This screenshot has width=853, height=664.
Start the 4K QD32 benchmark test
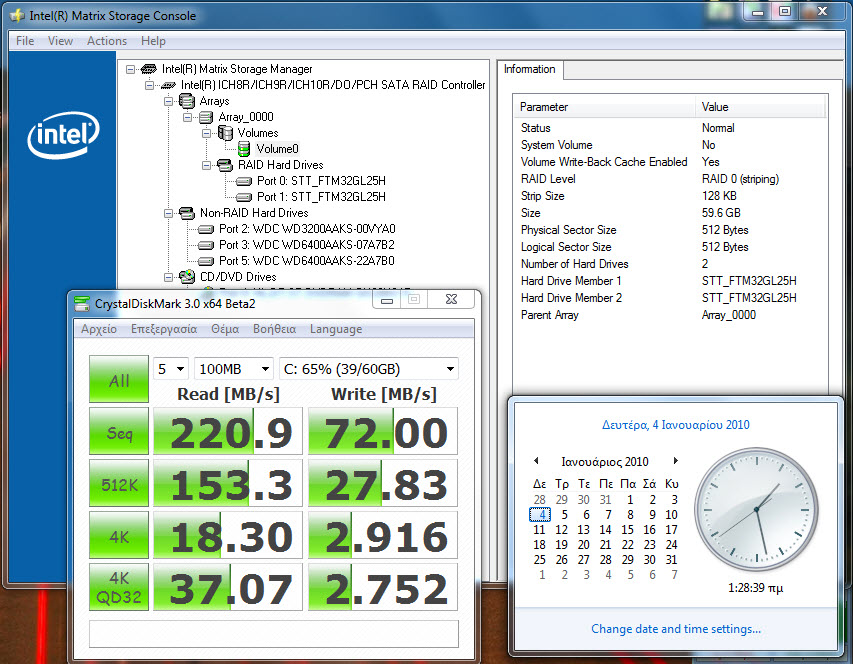[x=119, y=587]
